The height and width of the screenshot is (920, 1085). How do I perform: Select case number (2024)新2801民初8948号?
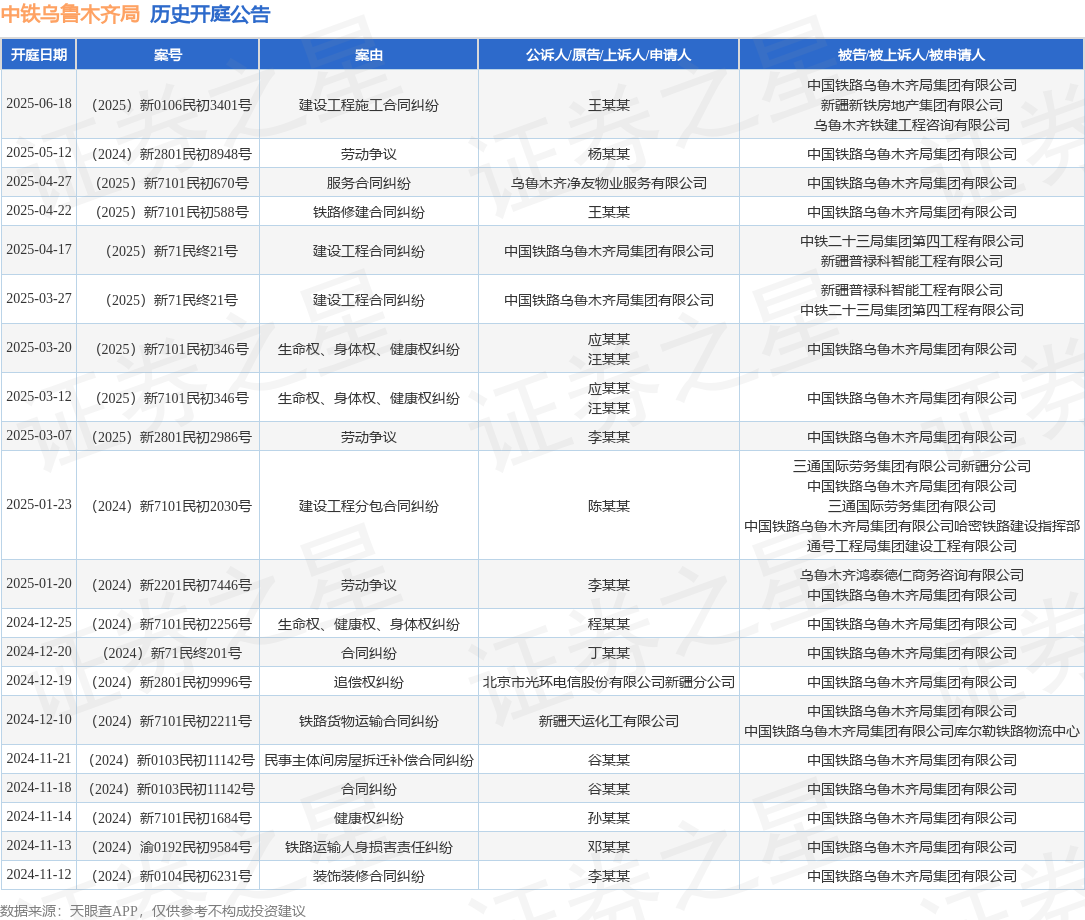tap(172, 154)
